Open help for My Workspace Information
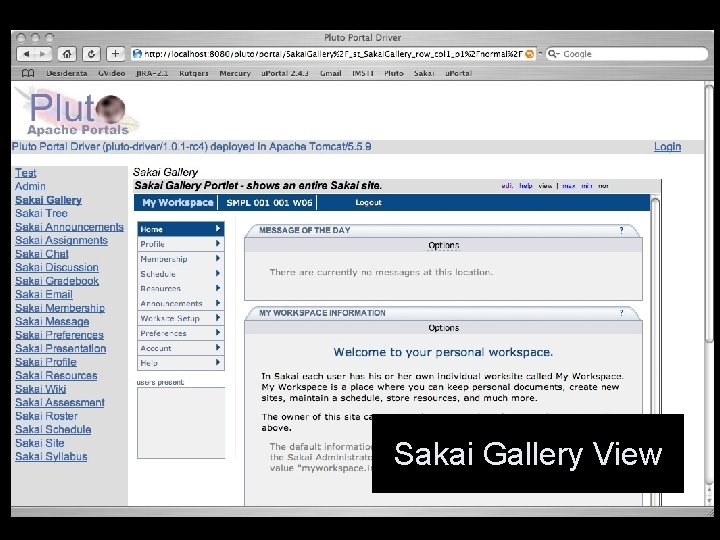The height and width of the screenshot is (540, 720). pyautogui.click(x=621, y=313)
